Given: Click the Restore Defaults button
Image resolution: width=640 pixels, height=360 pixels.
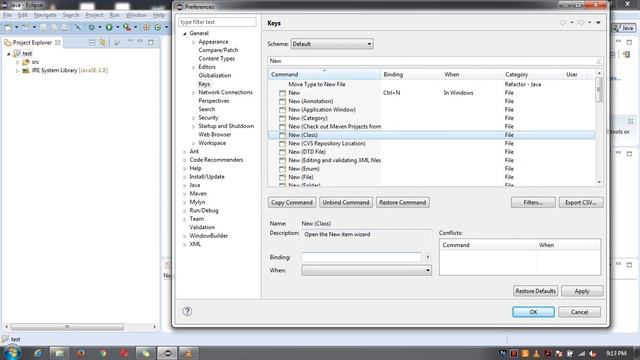Looking at the screenshot, I should (536, 291).
